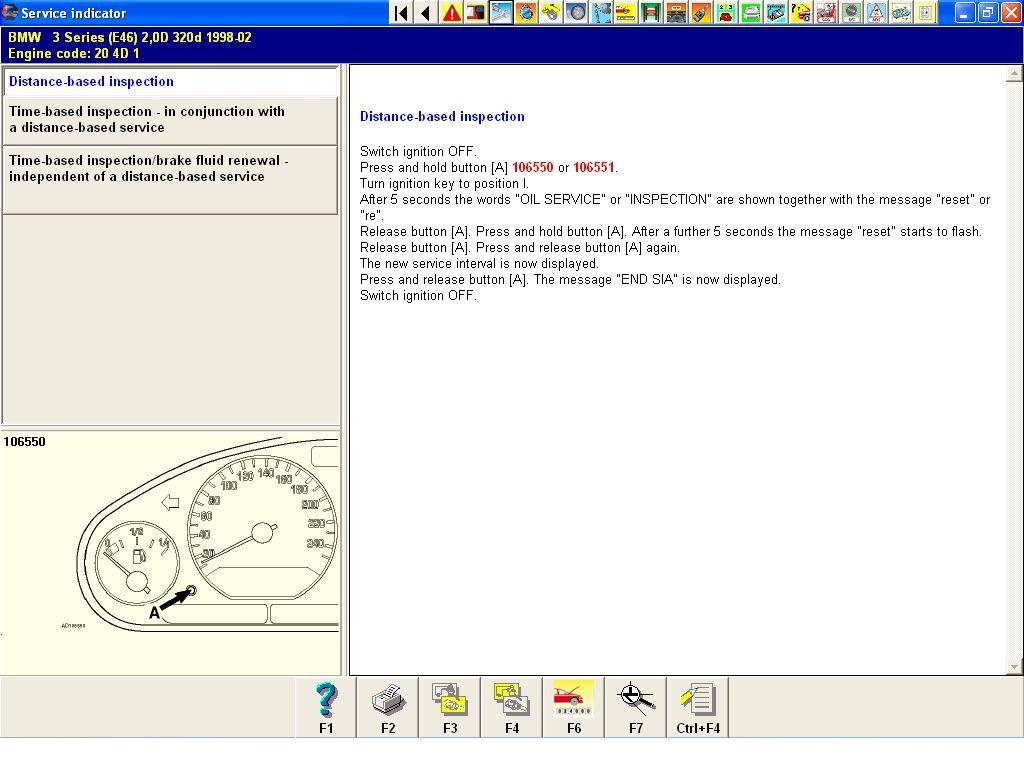1024x768 pixels.
Task: Open the yellow question-mark car diagnostics icon
Action: 801,12
